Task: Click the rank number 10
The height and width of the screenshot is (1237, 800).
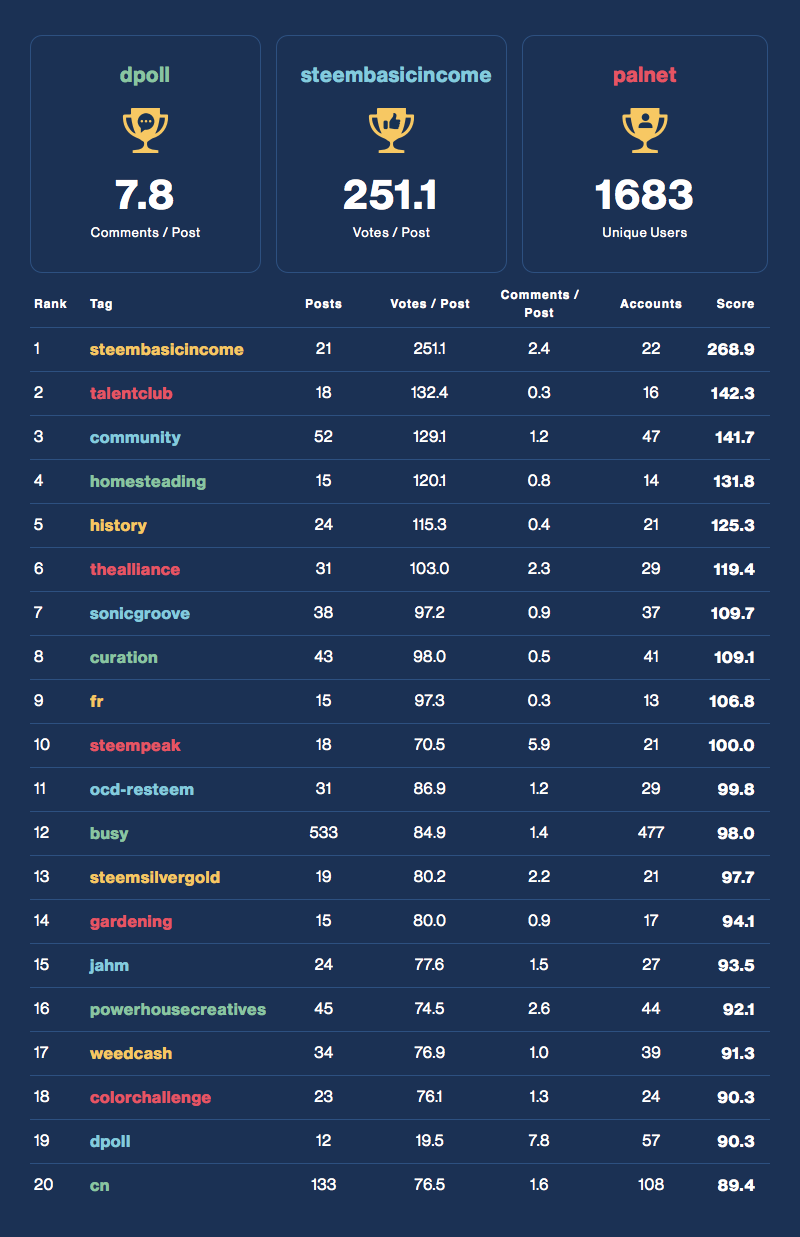Action: tap(42, 745)
